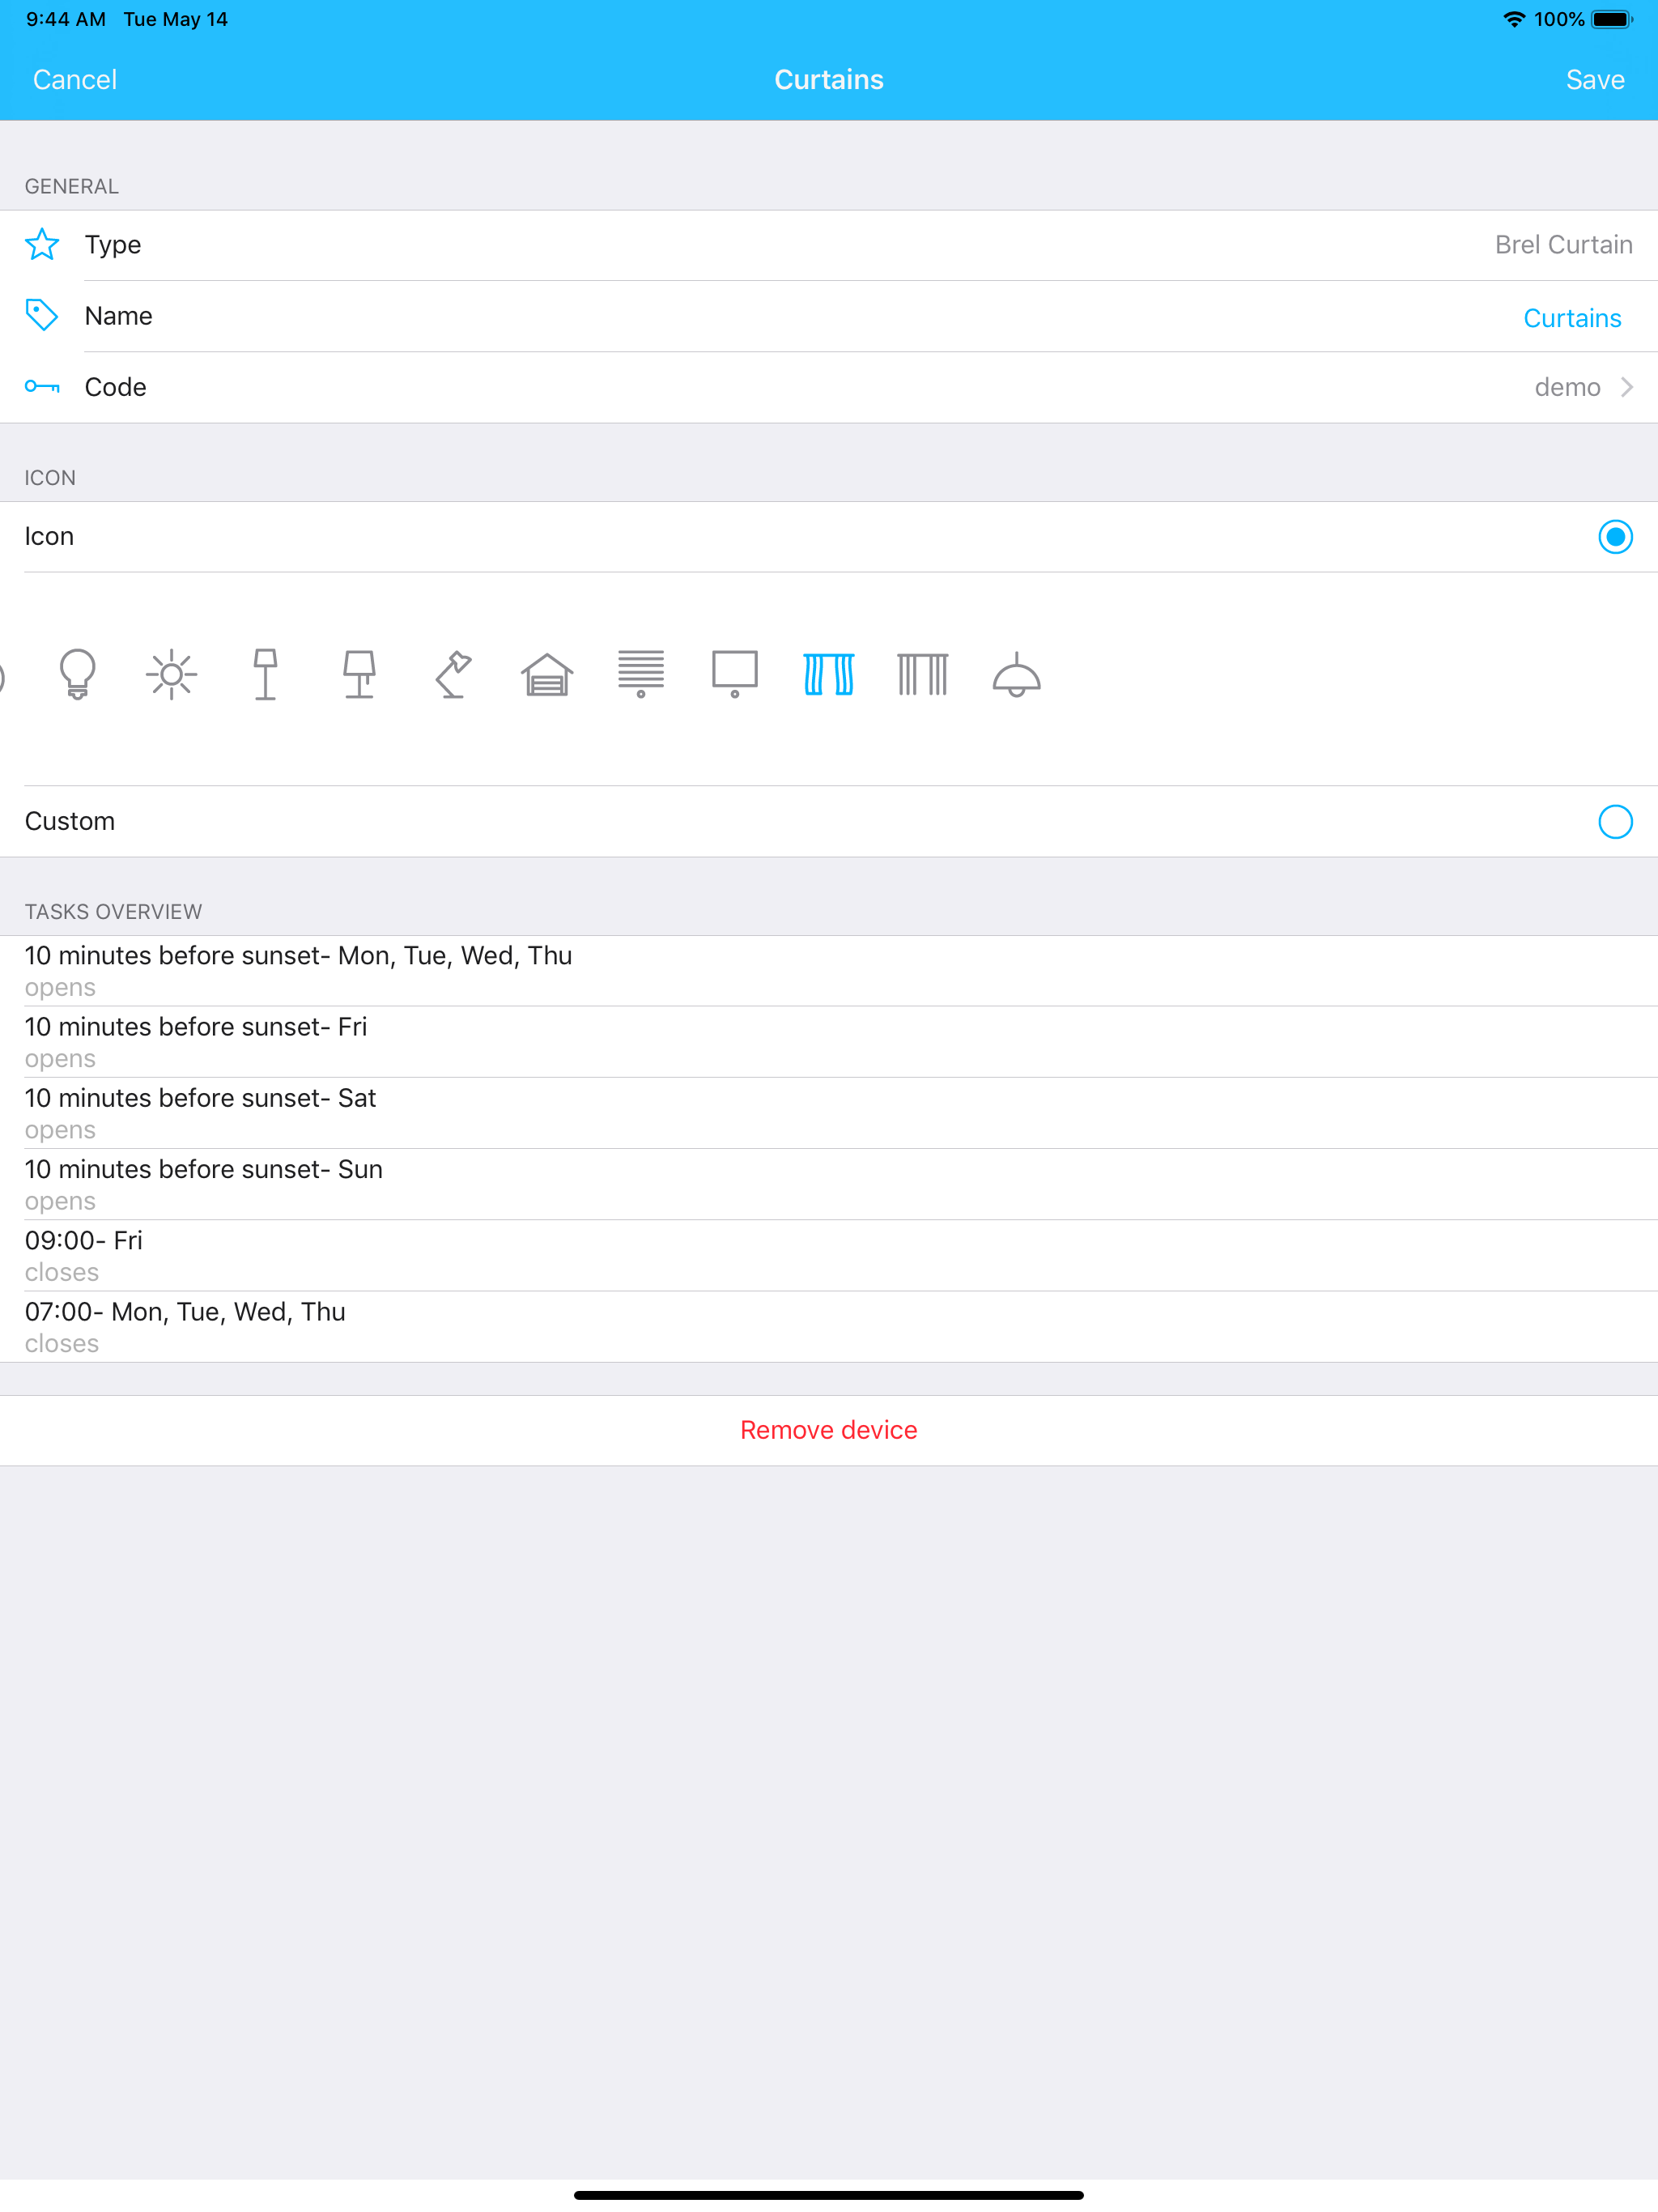
Task: Tap the star icon beside Type
Action: click(x=42, y=244)
